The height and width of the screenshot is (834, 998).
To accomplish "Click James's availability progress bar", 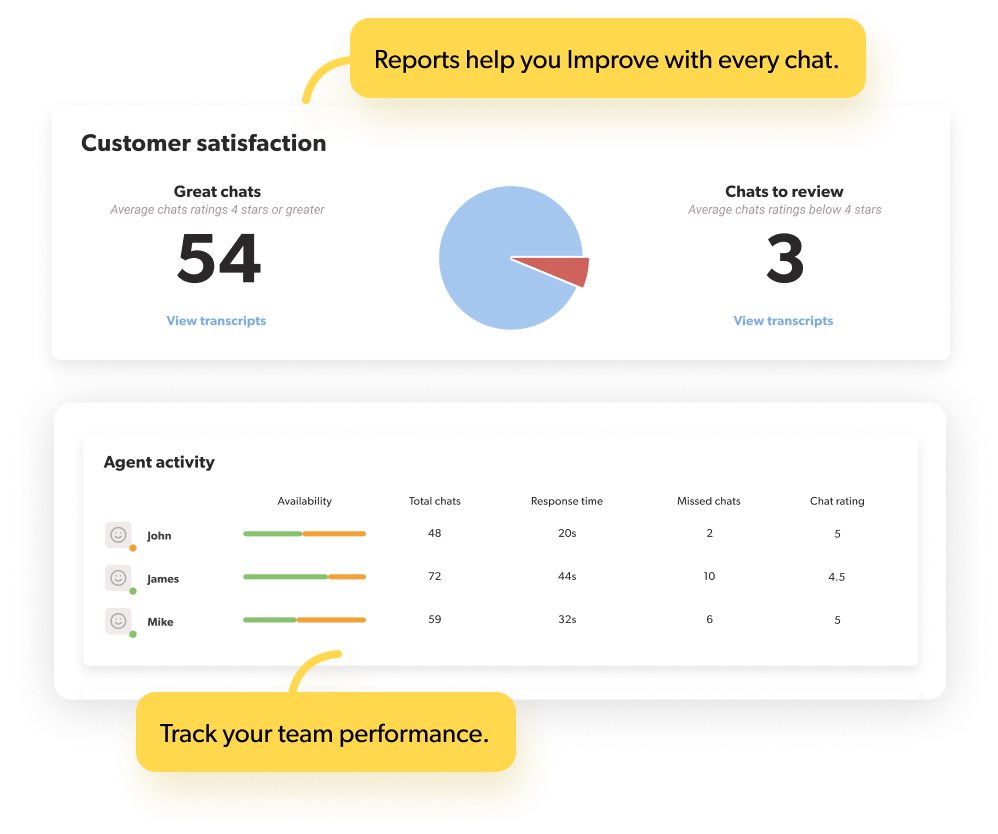I will 304,577.
